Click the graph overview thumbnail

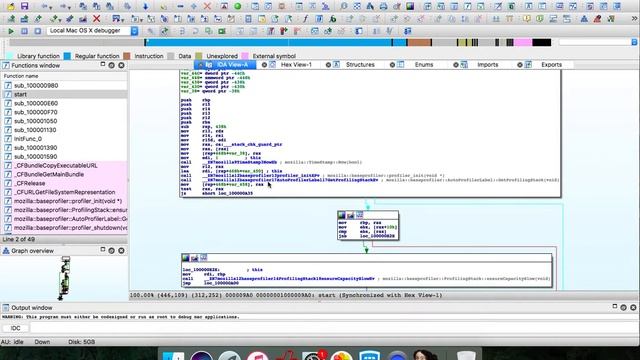(65, 278)
